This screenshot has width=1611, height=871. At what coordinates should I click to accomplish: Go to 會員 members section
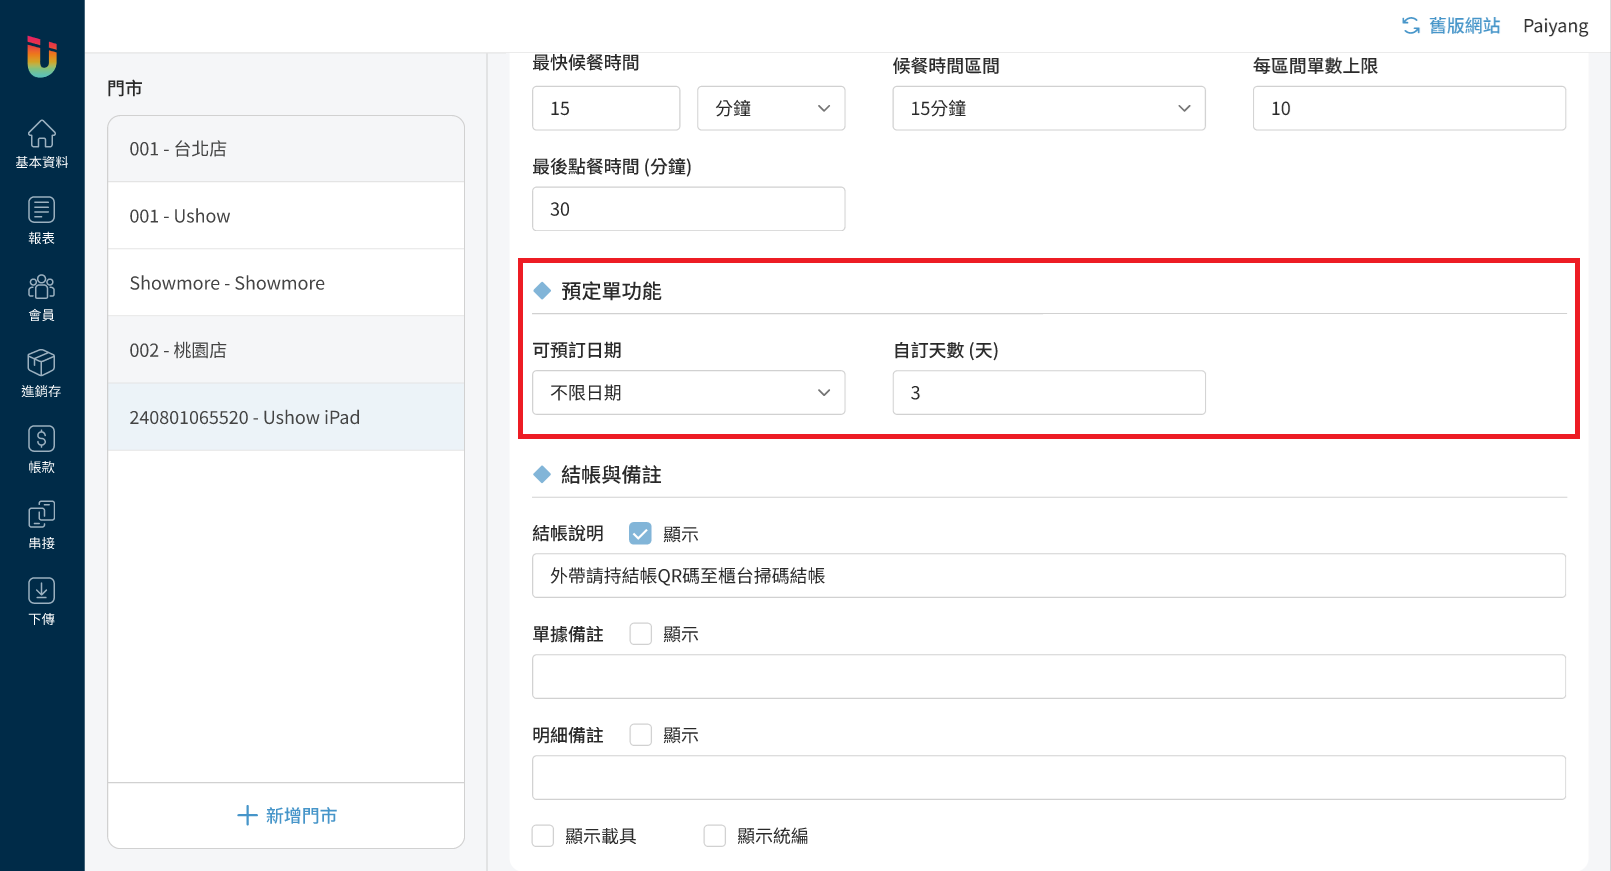[41, 297]
